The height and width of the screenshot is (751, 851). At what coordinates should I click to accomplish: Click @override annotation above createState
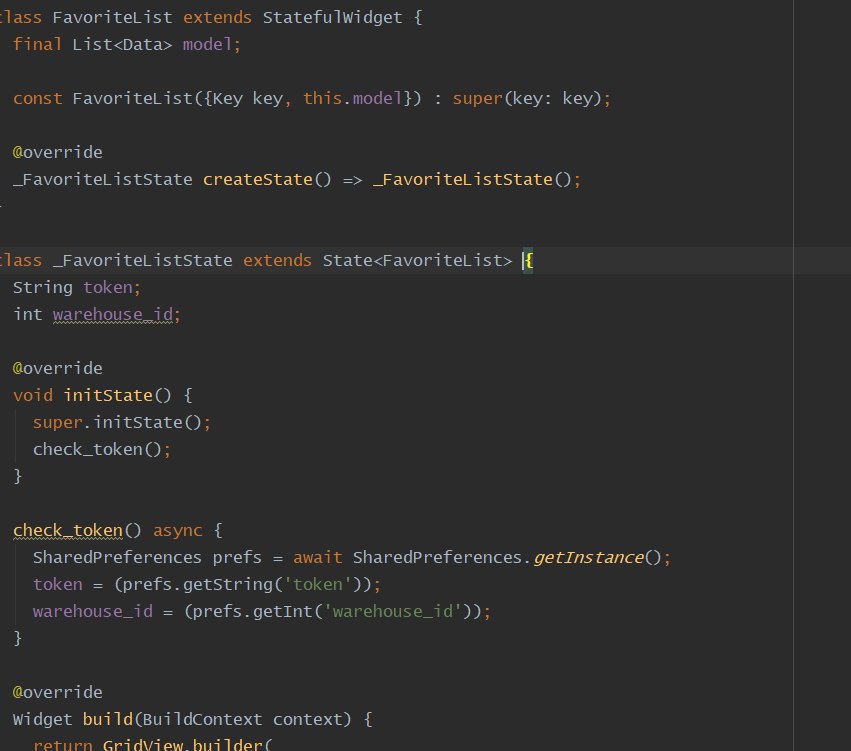pos(58,152)
